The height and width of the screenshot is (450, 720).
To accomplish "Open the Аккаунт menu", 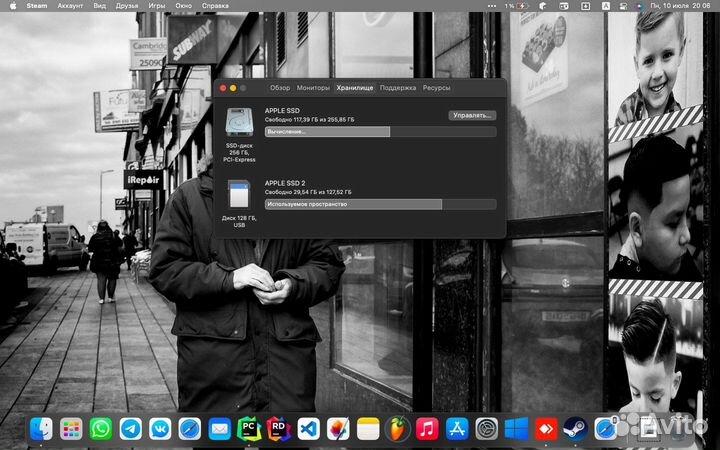I will (70, 6).
